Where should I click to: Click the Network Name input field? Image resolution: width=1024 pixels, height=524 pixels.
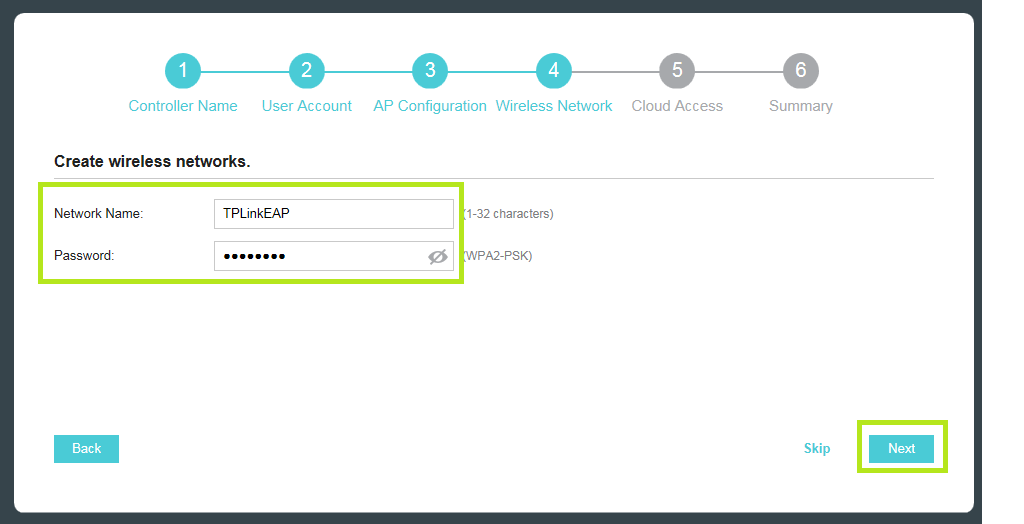(334, 214)
